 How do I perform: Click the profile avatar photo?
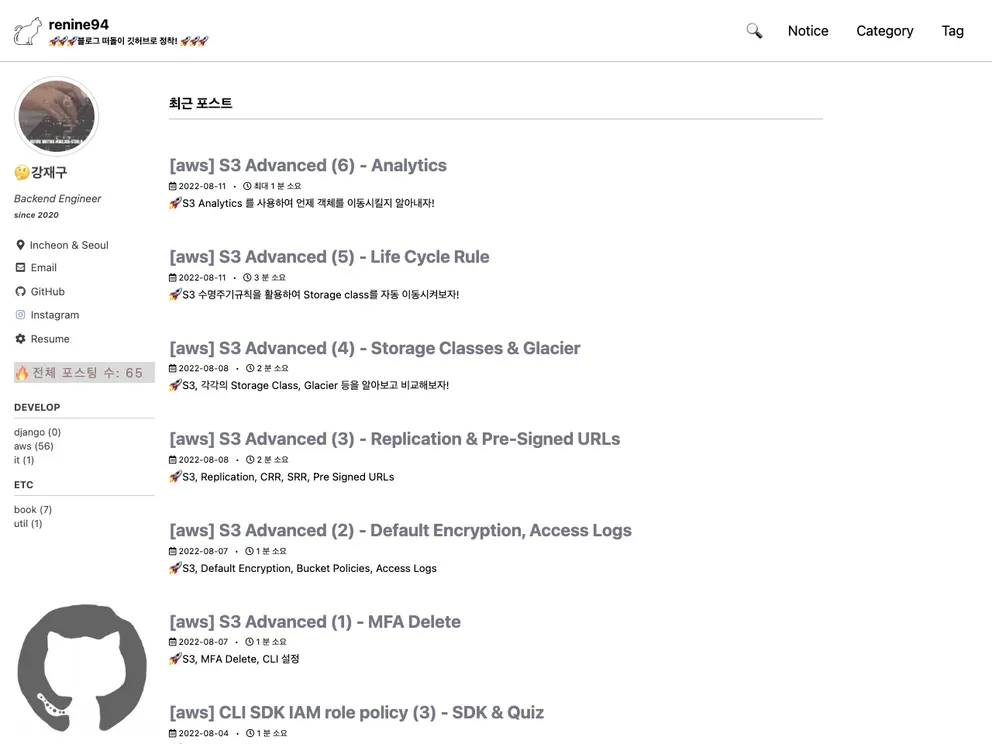pos(57,117)
